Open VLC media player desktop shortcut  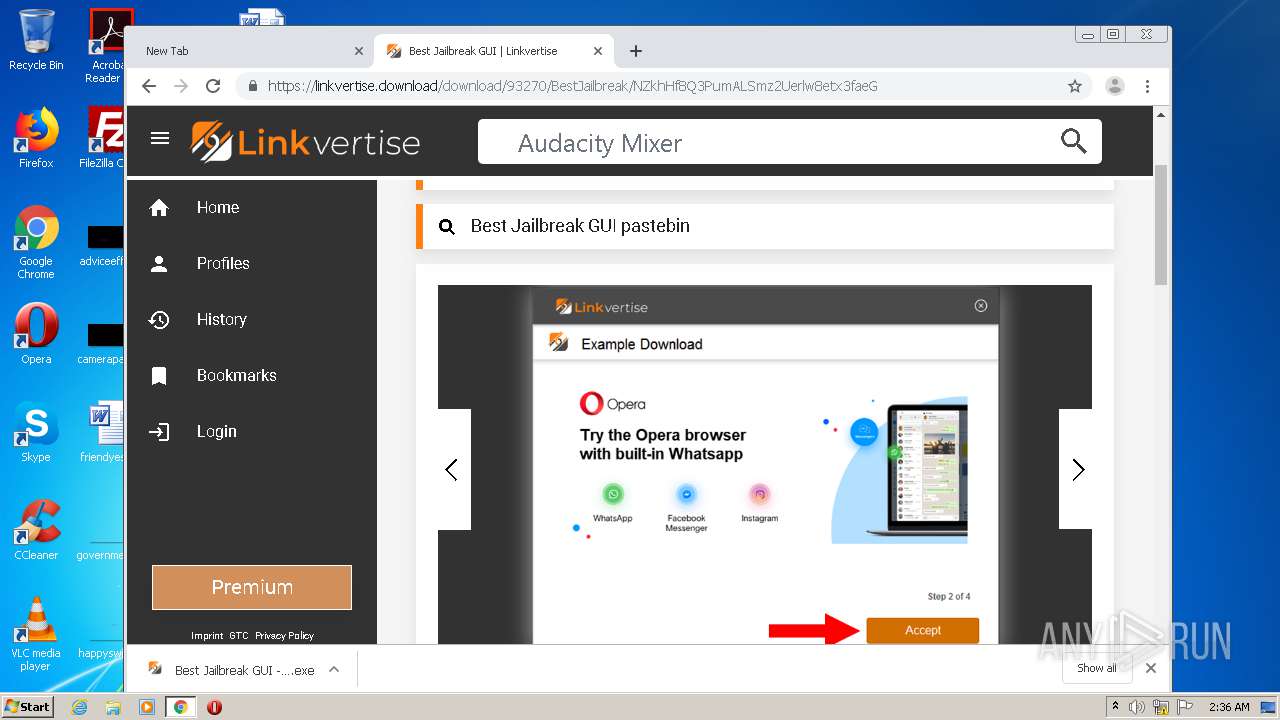coord(36,634)
